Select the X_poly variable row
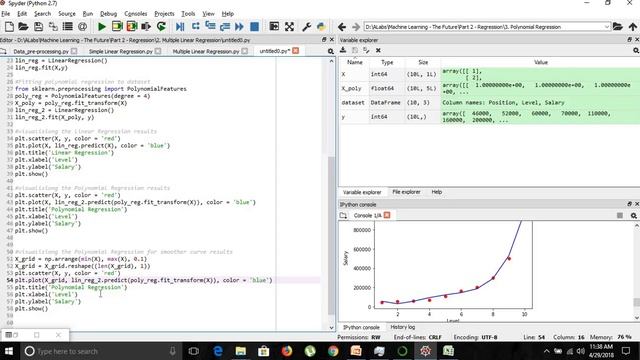640x360 pixels. click(489, 89)
